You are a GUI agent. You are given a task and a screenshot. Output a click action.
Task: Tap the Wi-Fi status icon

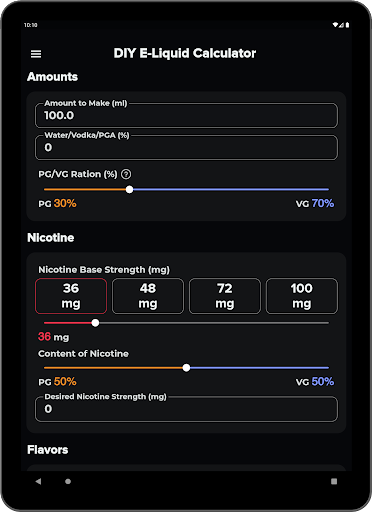[335, 25]
